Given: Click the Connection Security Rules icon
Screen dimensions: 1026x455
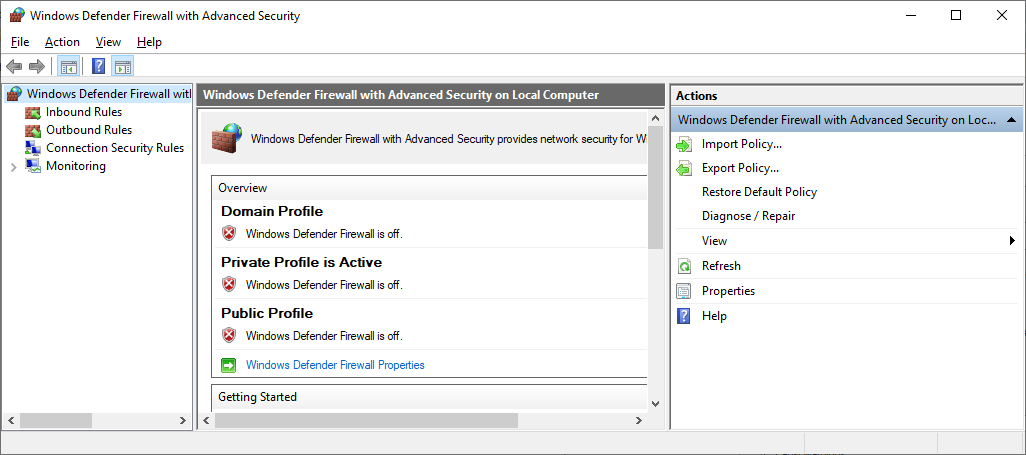Looking at the screenshot, I should coord(33,148).
